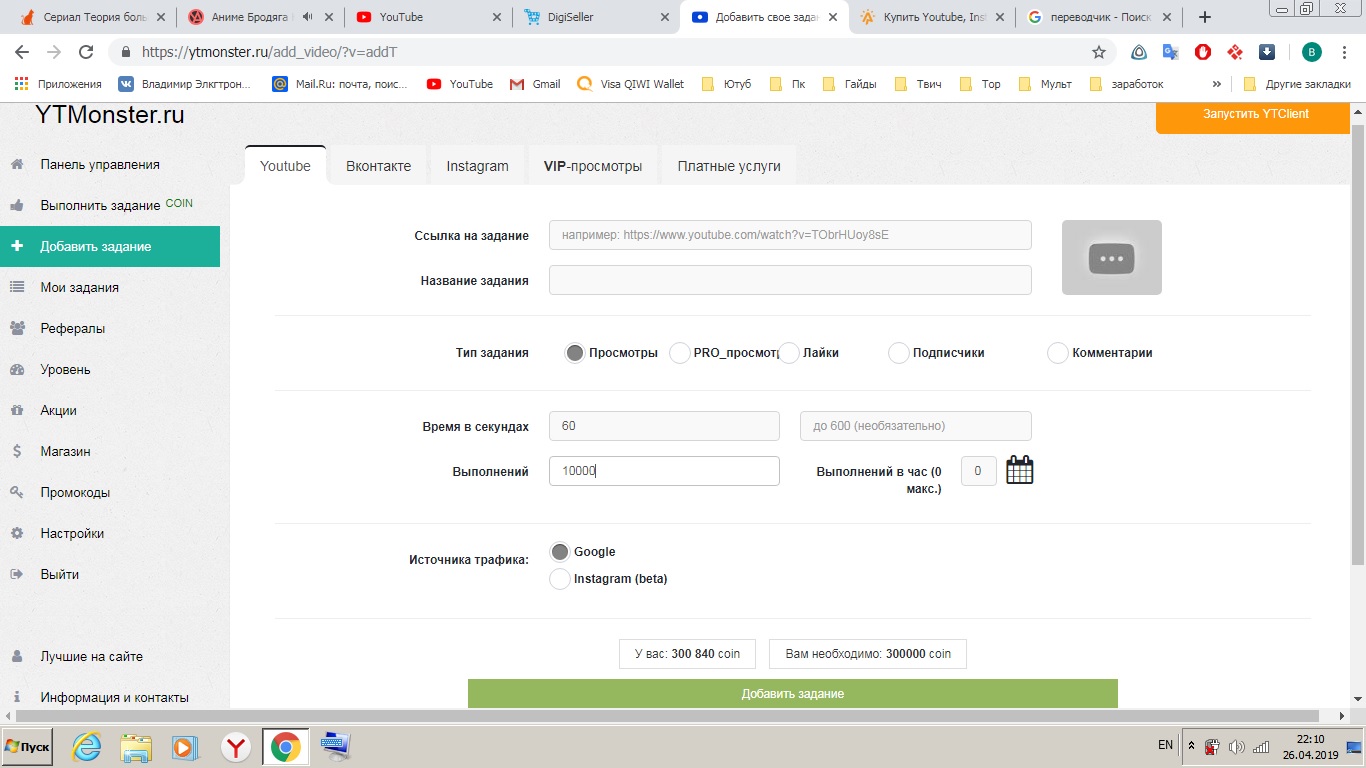
Task: Choose the Комментарии task type
Action: tap(1057, 353)
